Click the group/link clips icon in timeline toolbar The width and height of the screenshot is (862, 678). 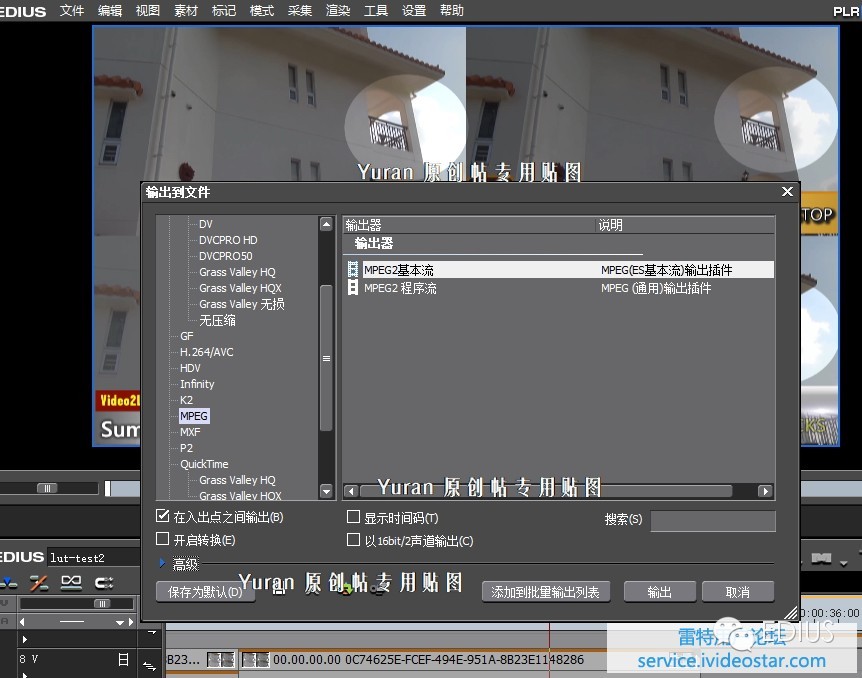point(71,583)
